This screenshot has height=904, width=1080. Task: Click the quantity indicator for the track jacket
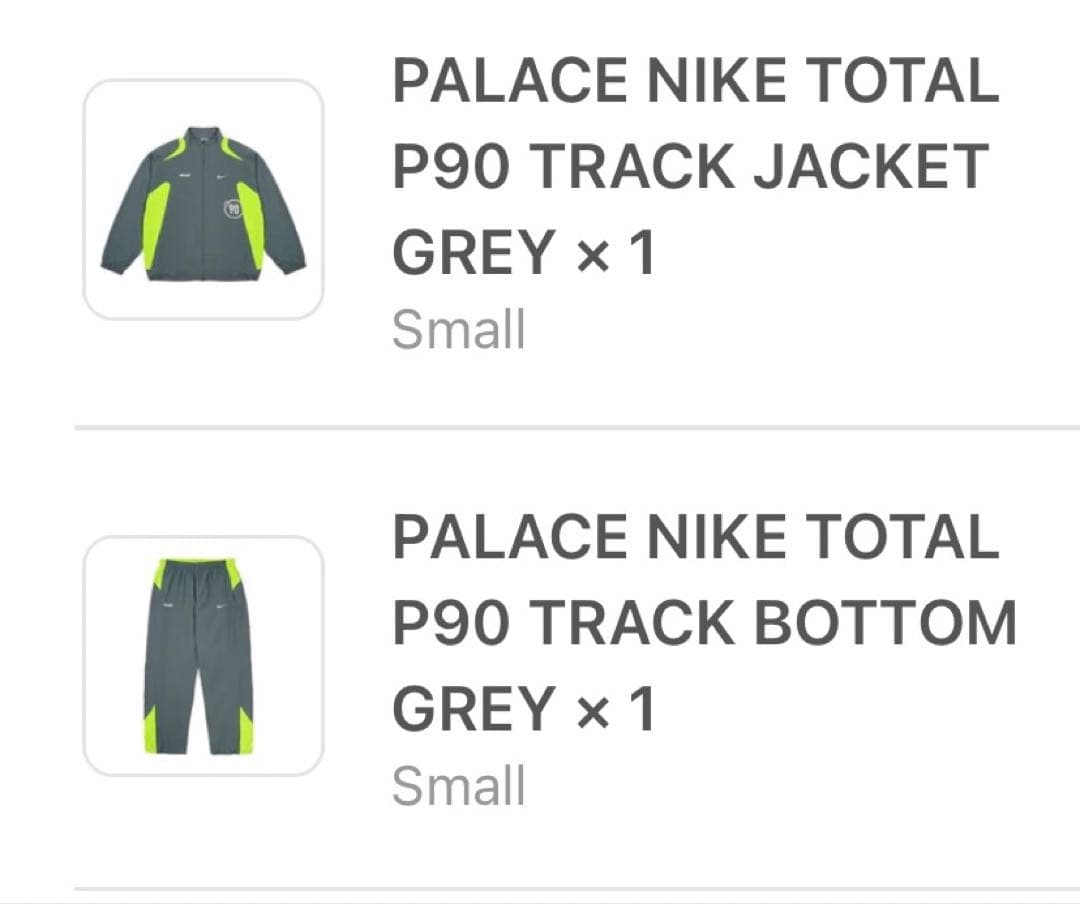coord(614,248)
